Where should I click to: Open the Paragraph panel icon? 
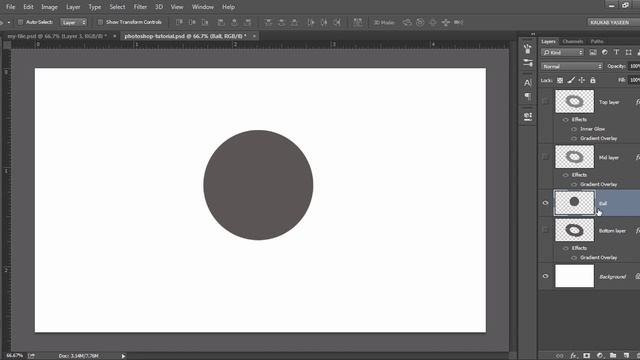[528, 96]
